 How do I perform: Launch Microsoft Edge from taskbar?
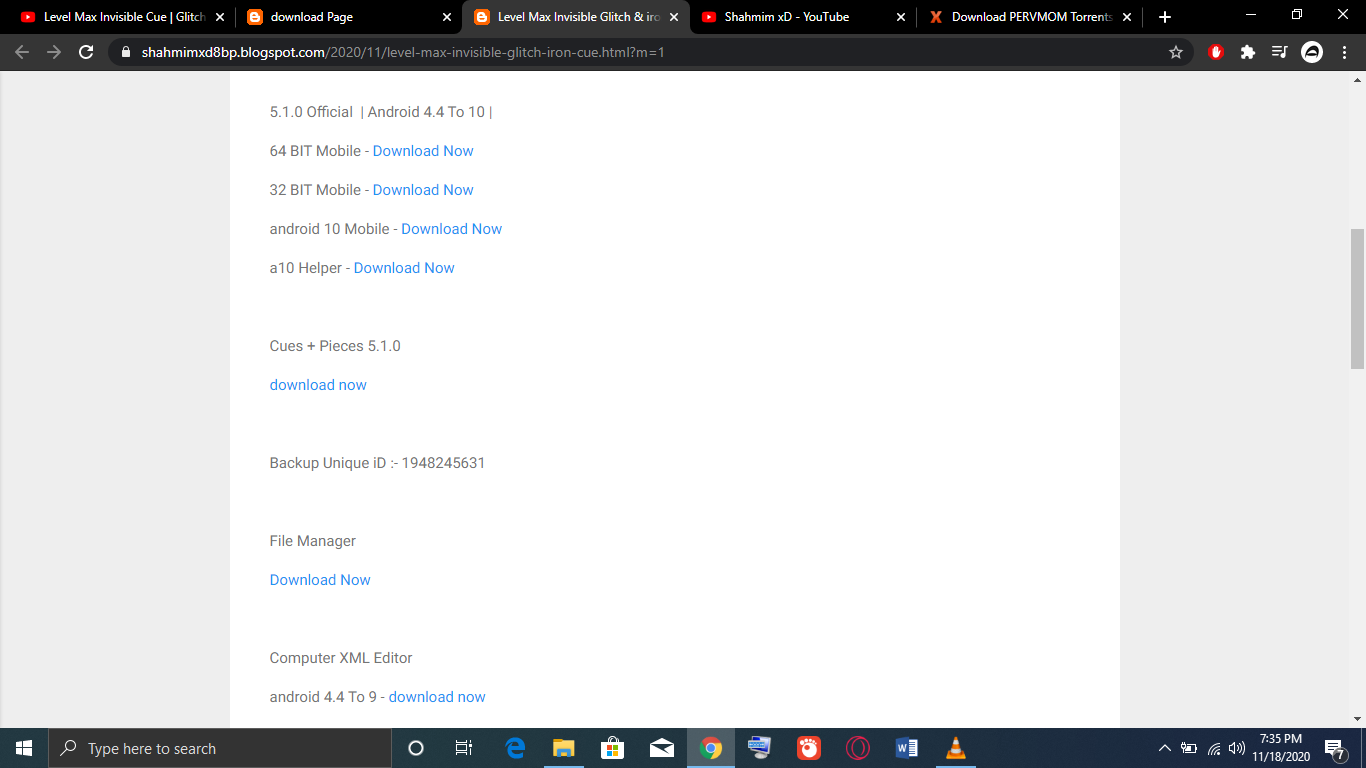(516, 748)
